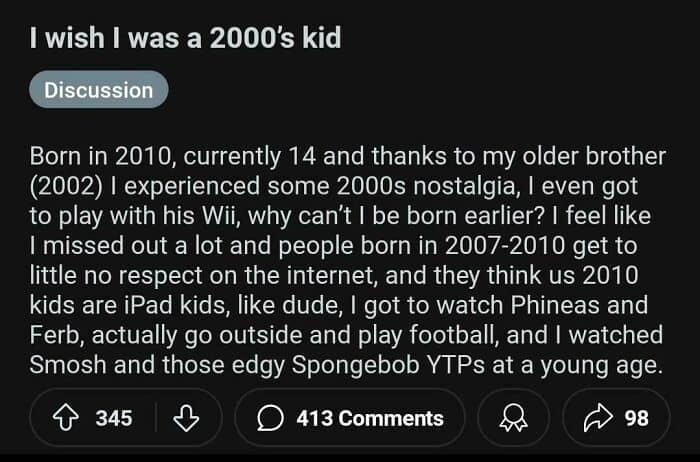This screenshot has width=700, height=462.
Task: Click the speech bubble comment icon
Action: click(270, 418)
